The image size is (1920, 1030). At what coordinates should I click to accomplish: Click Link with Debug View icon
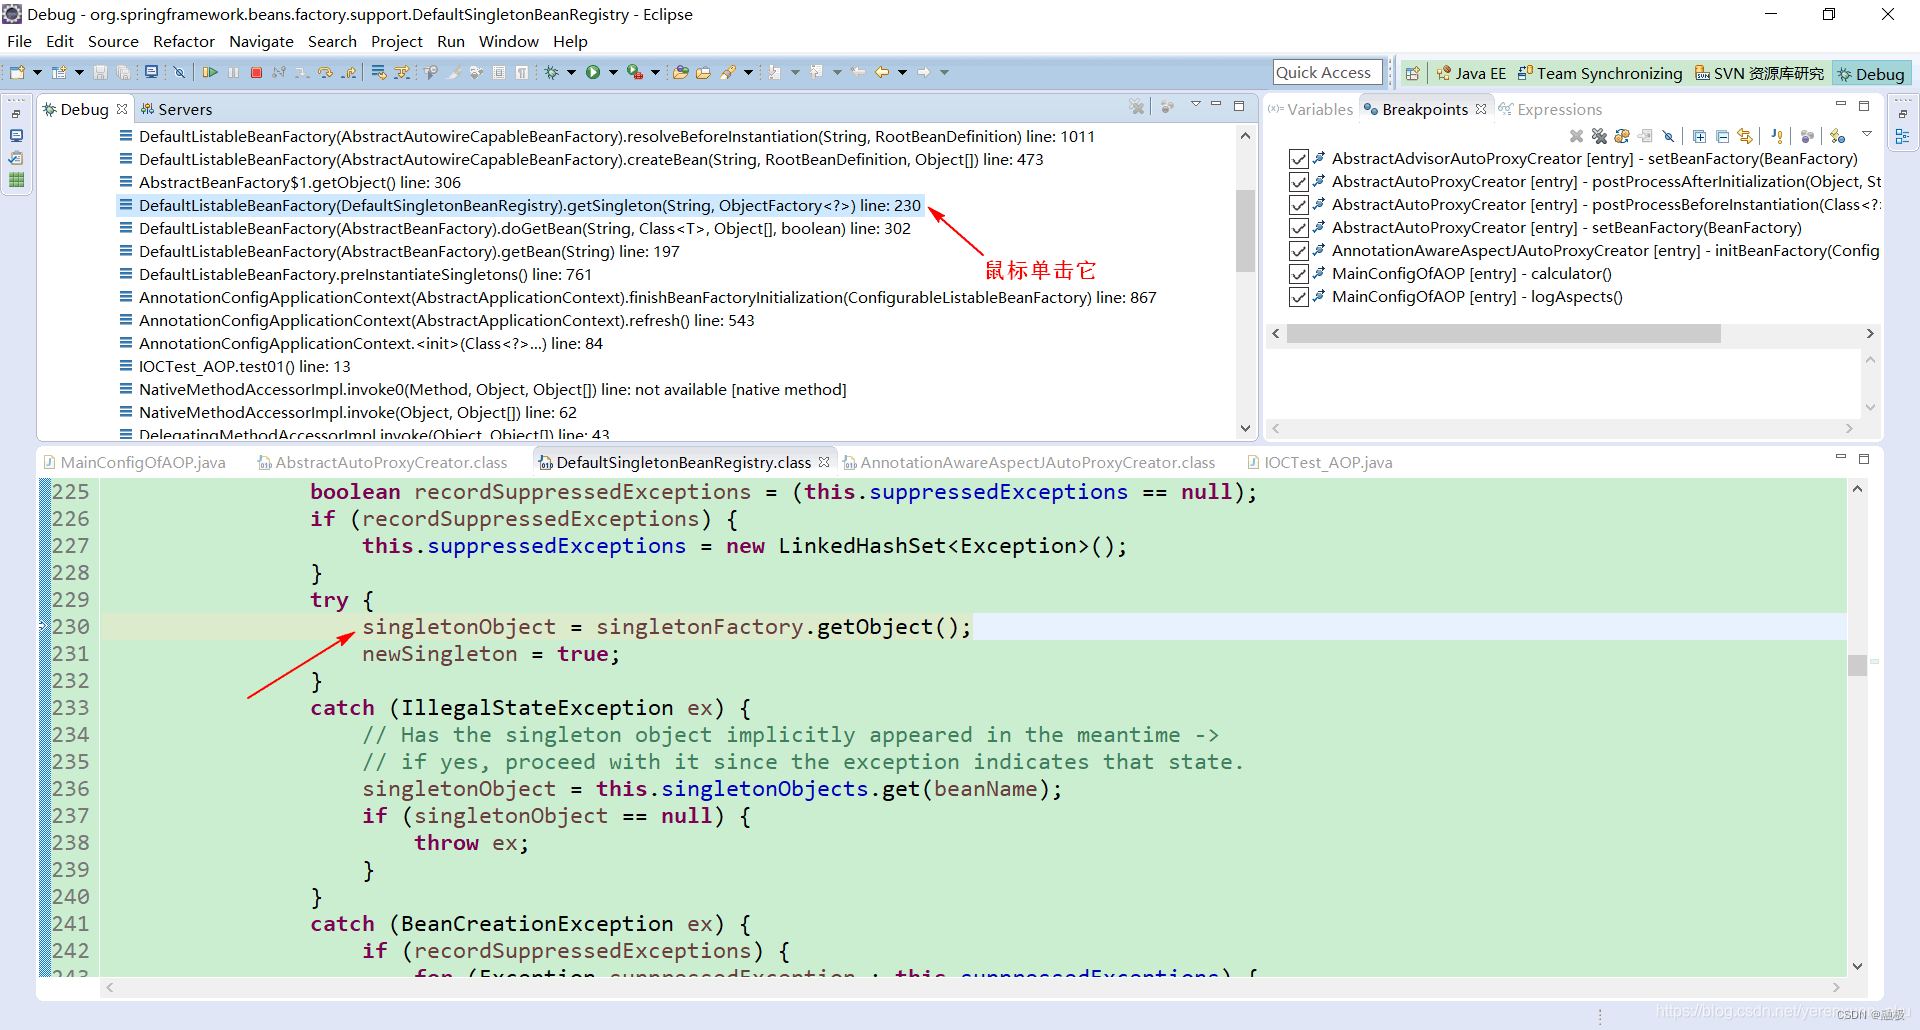1745,136
